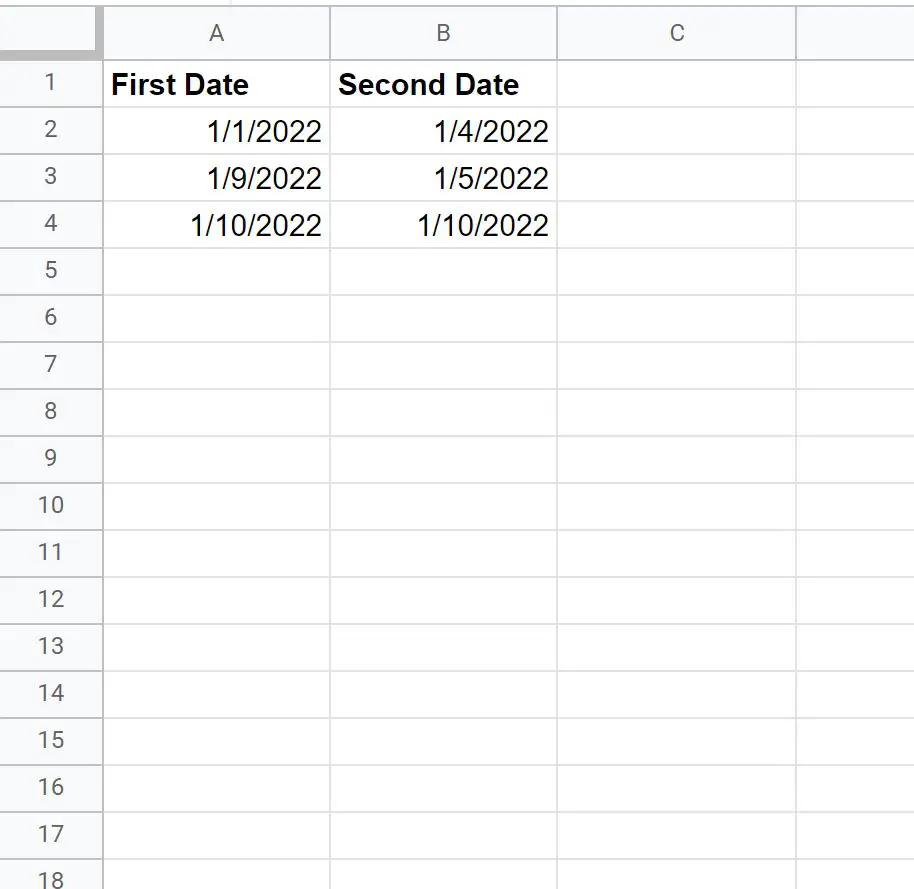
Task: Select row number 10
Action: click(x=50, y=506)
